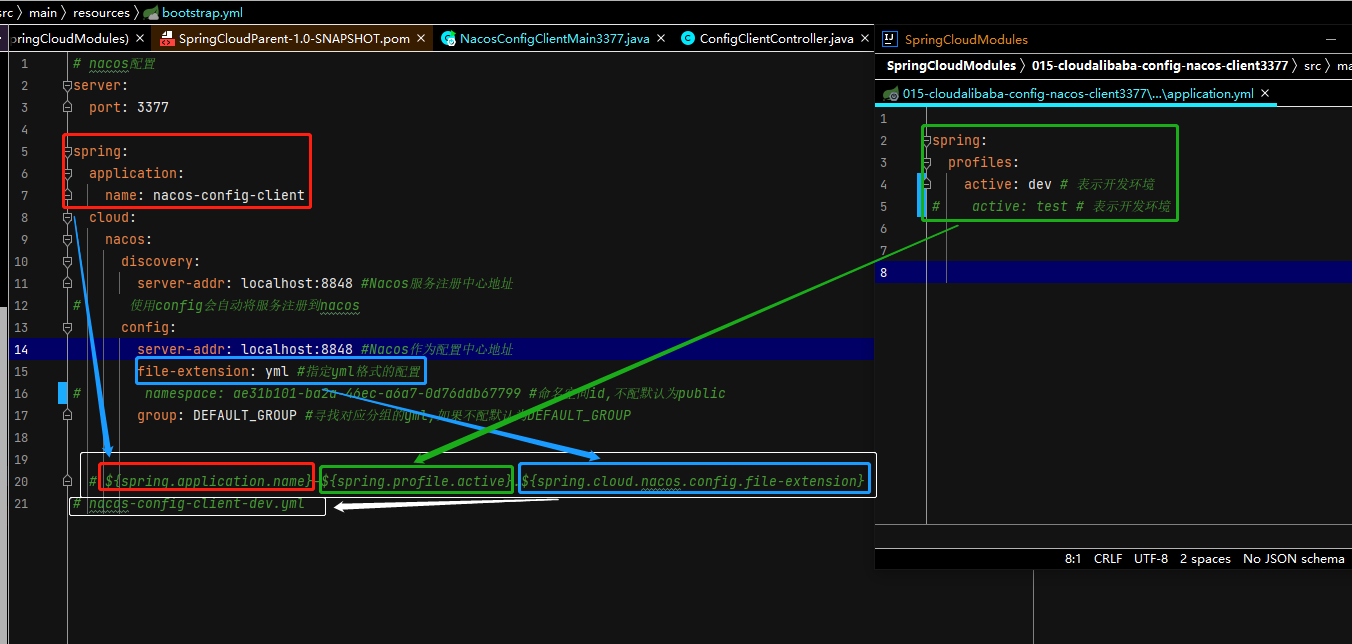Click the commented namespace: ae31b101 line
The width and height of the screenshot is (1352, 644).
[398, 393]
